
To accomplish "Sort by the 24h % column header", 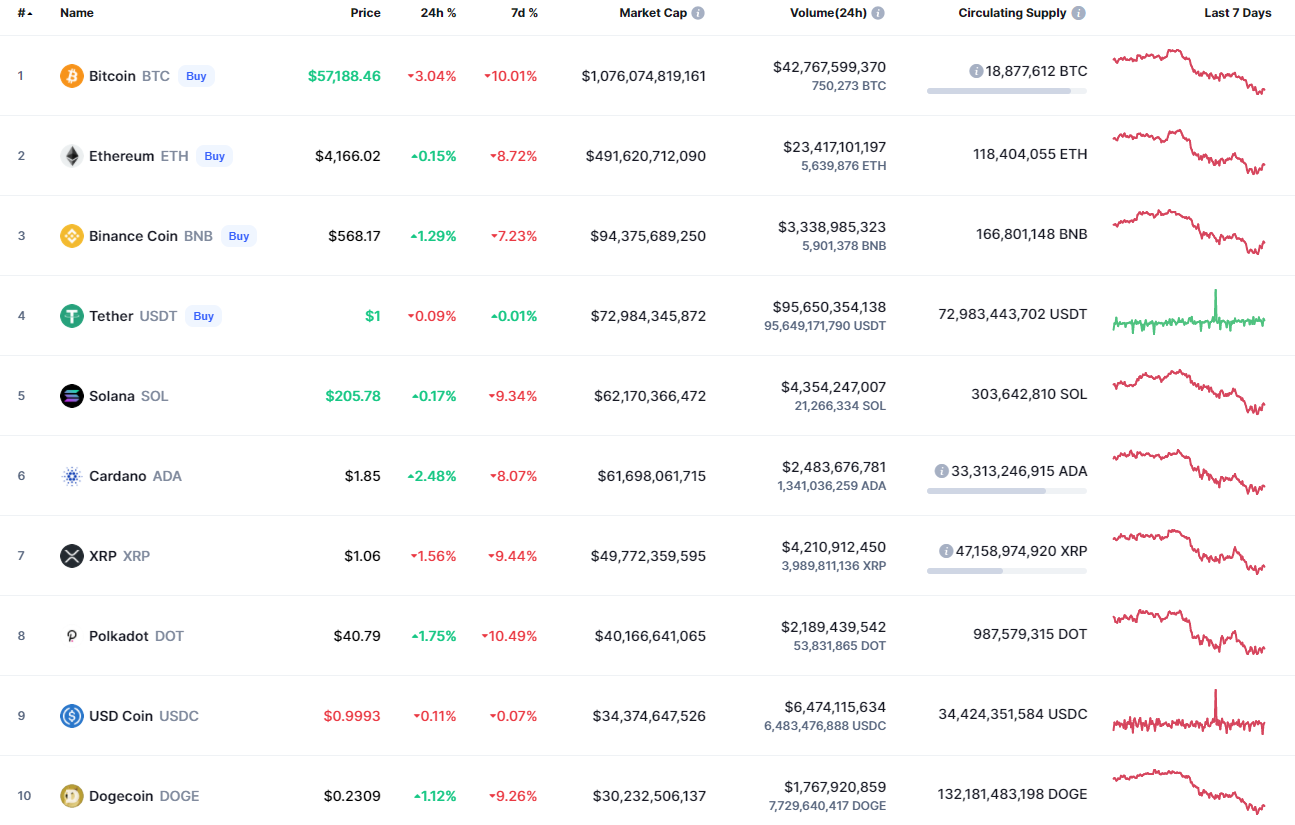I will coord(438,13).
